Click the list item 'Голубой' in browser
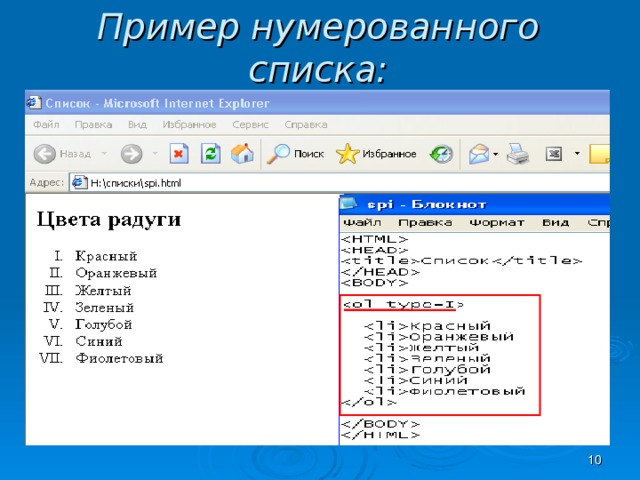The height and width of the screenshot is (480, 640). (x=104, y=324)
